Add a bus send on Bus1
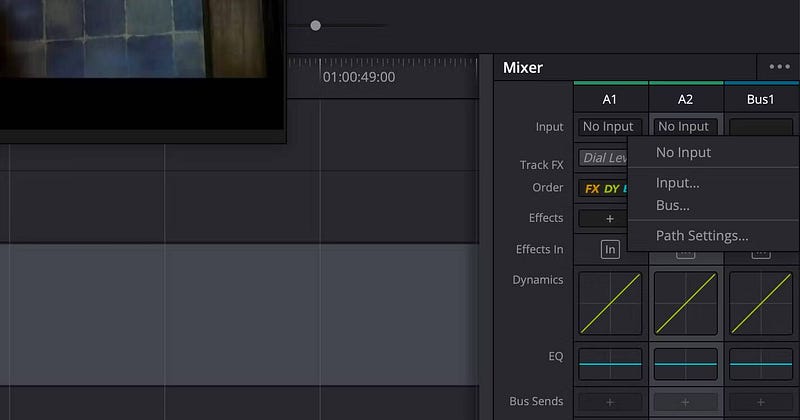The image size is (800, 420). click(760, 402)
